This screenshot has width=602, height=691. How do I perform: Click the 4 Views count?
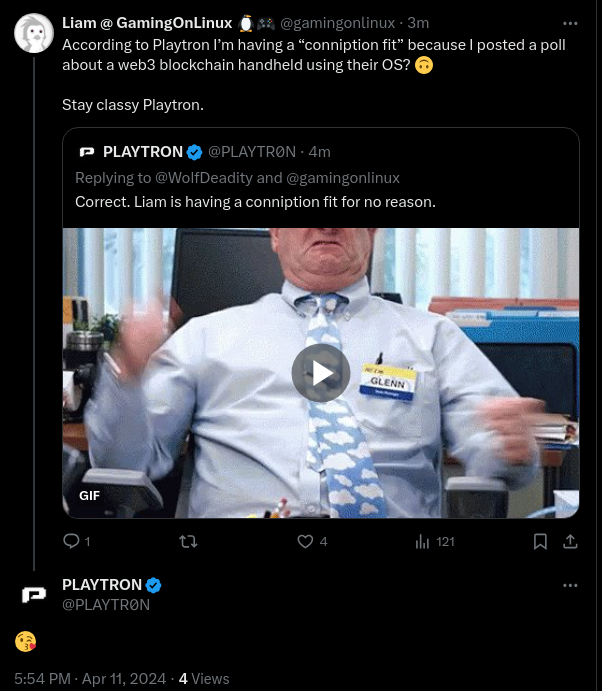coord(204,678)
